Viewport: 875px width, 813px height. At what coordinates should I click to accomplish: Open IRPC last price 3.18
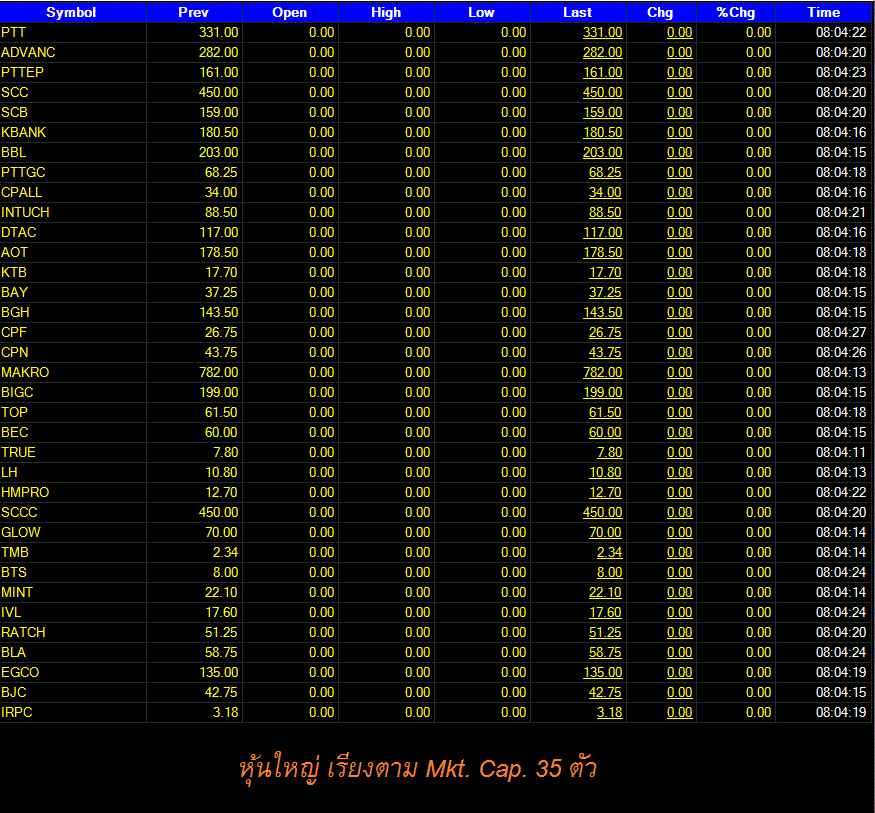(x=609, y=713)
